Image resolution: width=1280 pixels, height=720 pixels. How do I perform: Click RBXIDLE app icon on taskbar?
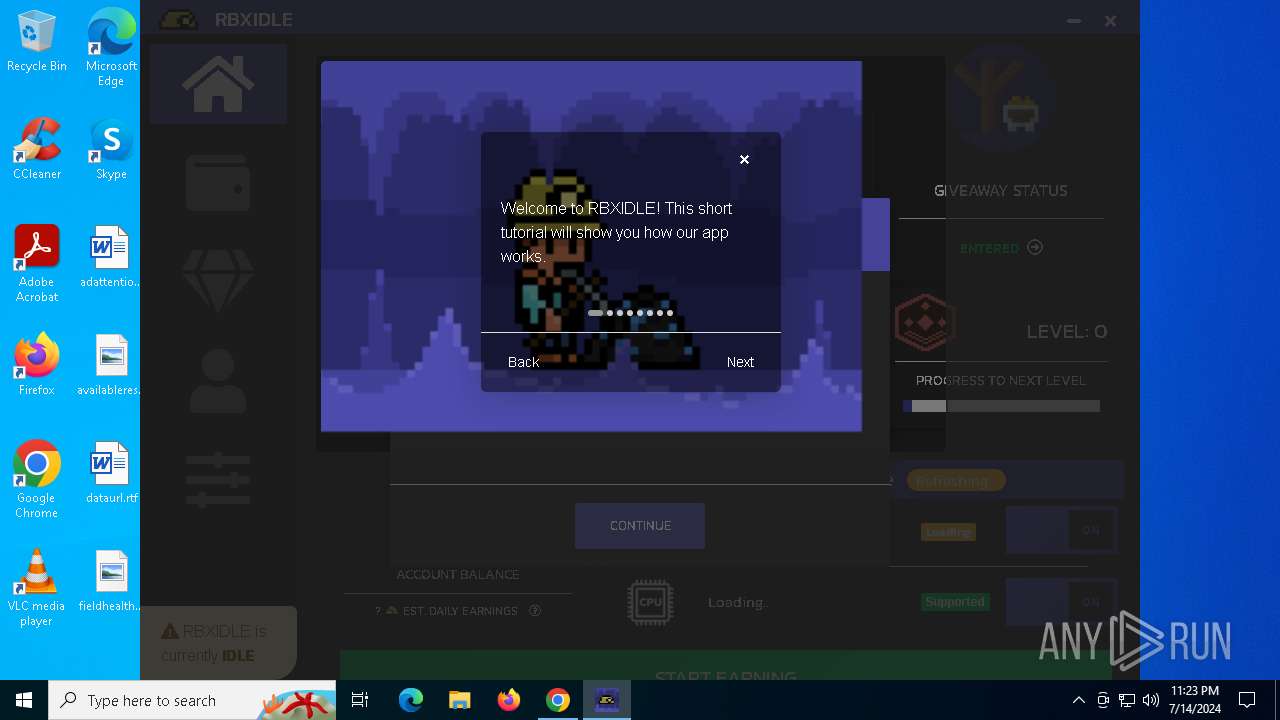tap(607, 700)
